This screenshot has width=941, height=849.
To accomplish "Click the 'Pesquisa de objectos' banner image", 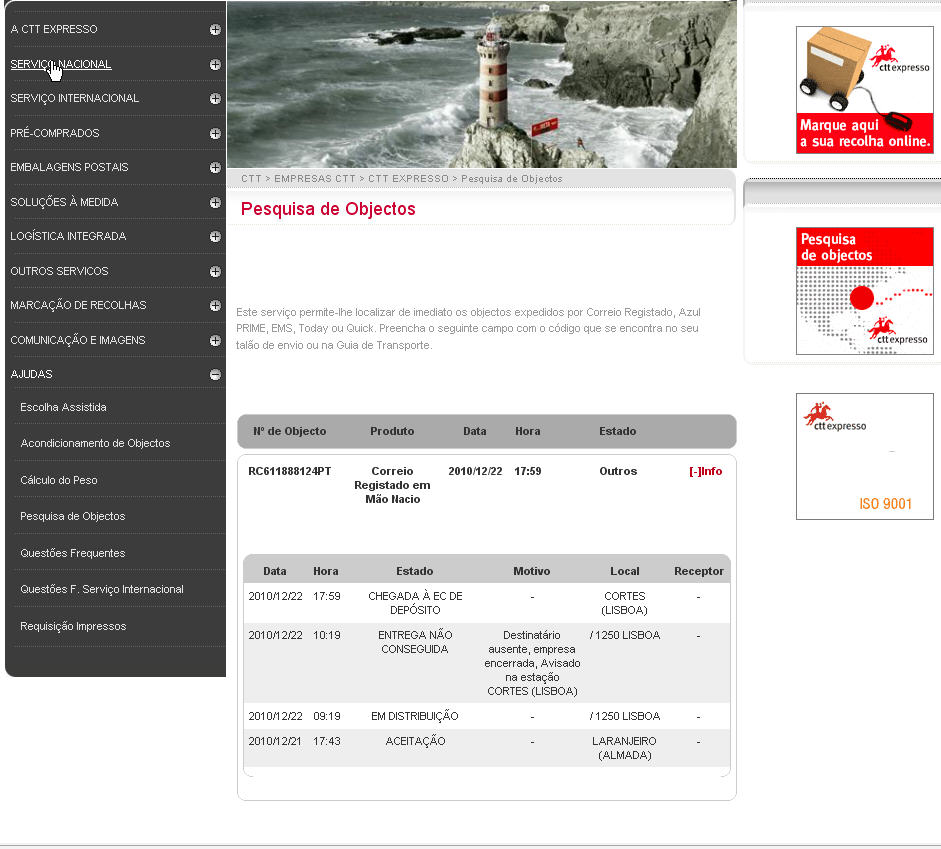I will point(864,291).
